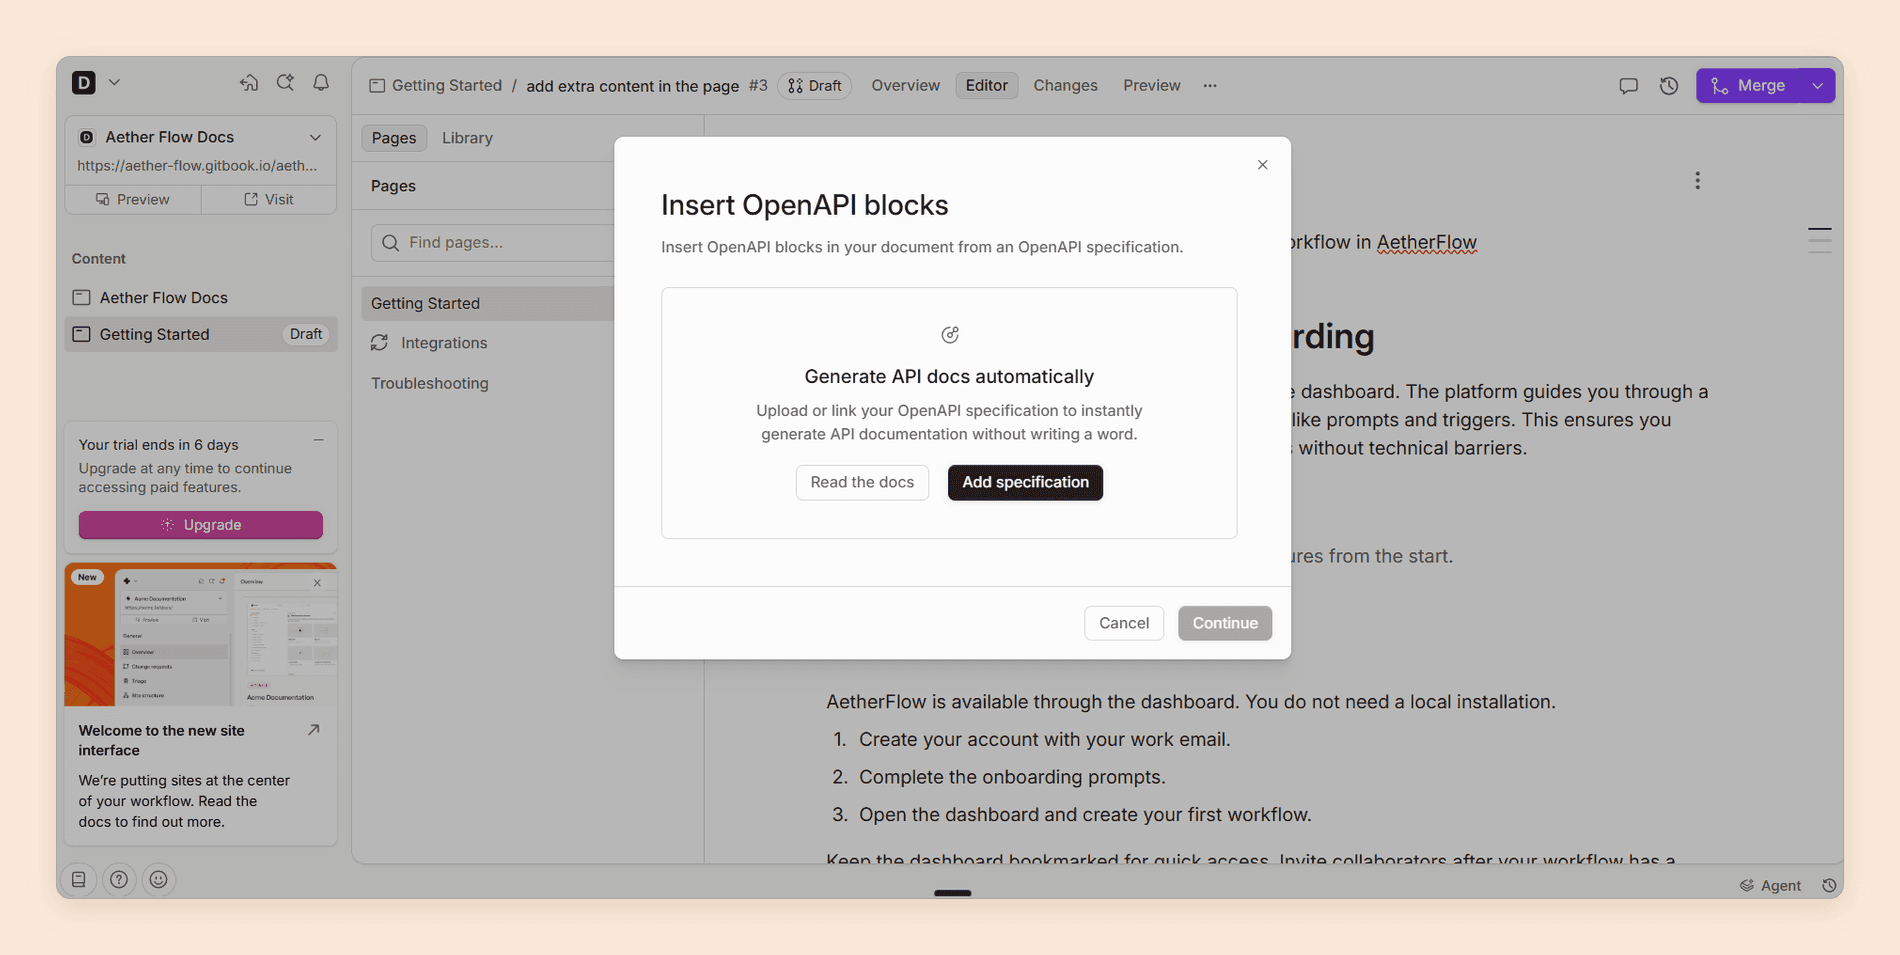
Task: Expand the Merge options arrow
Action: [1818, 86]
